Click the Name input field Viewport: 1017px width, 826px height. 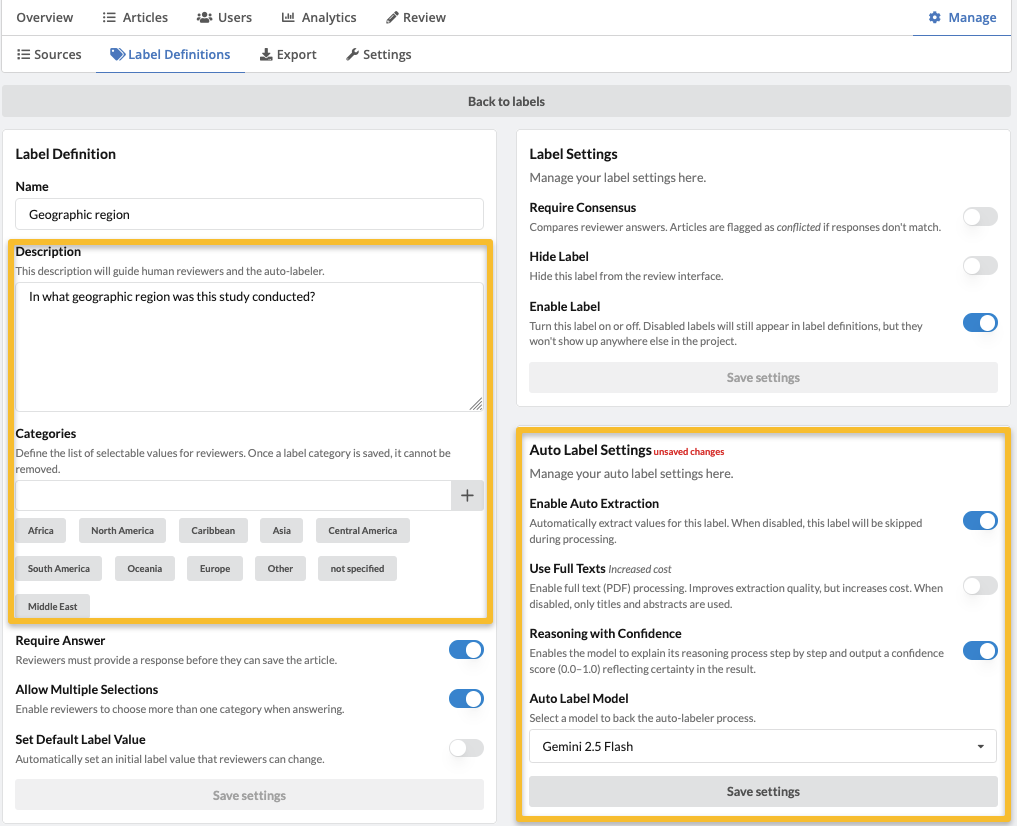tap(249, 214)
